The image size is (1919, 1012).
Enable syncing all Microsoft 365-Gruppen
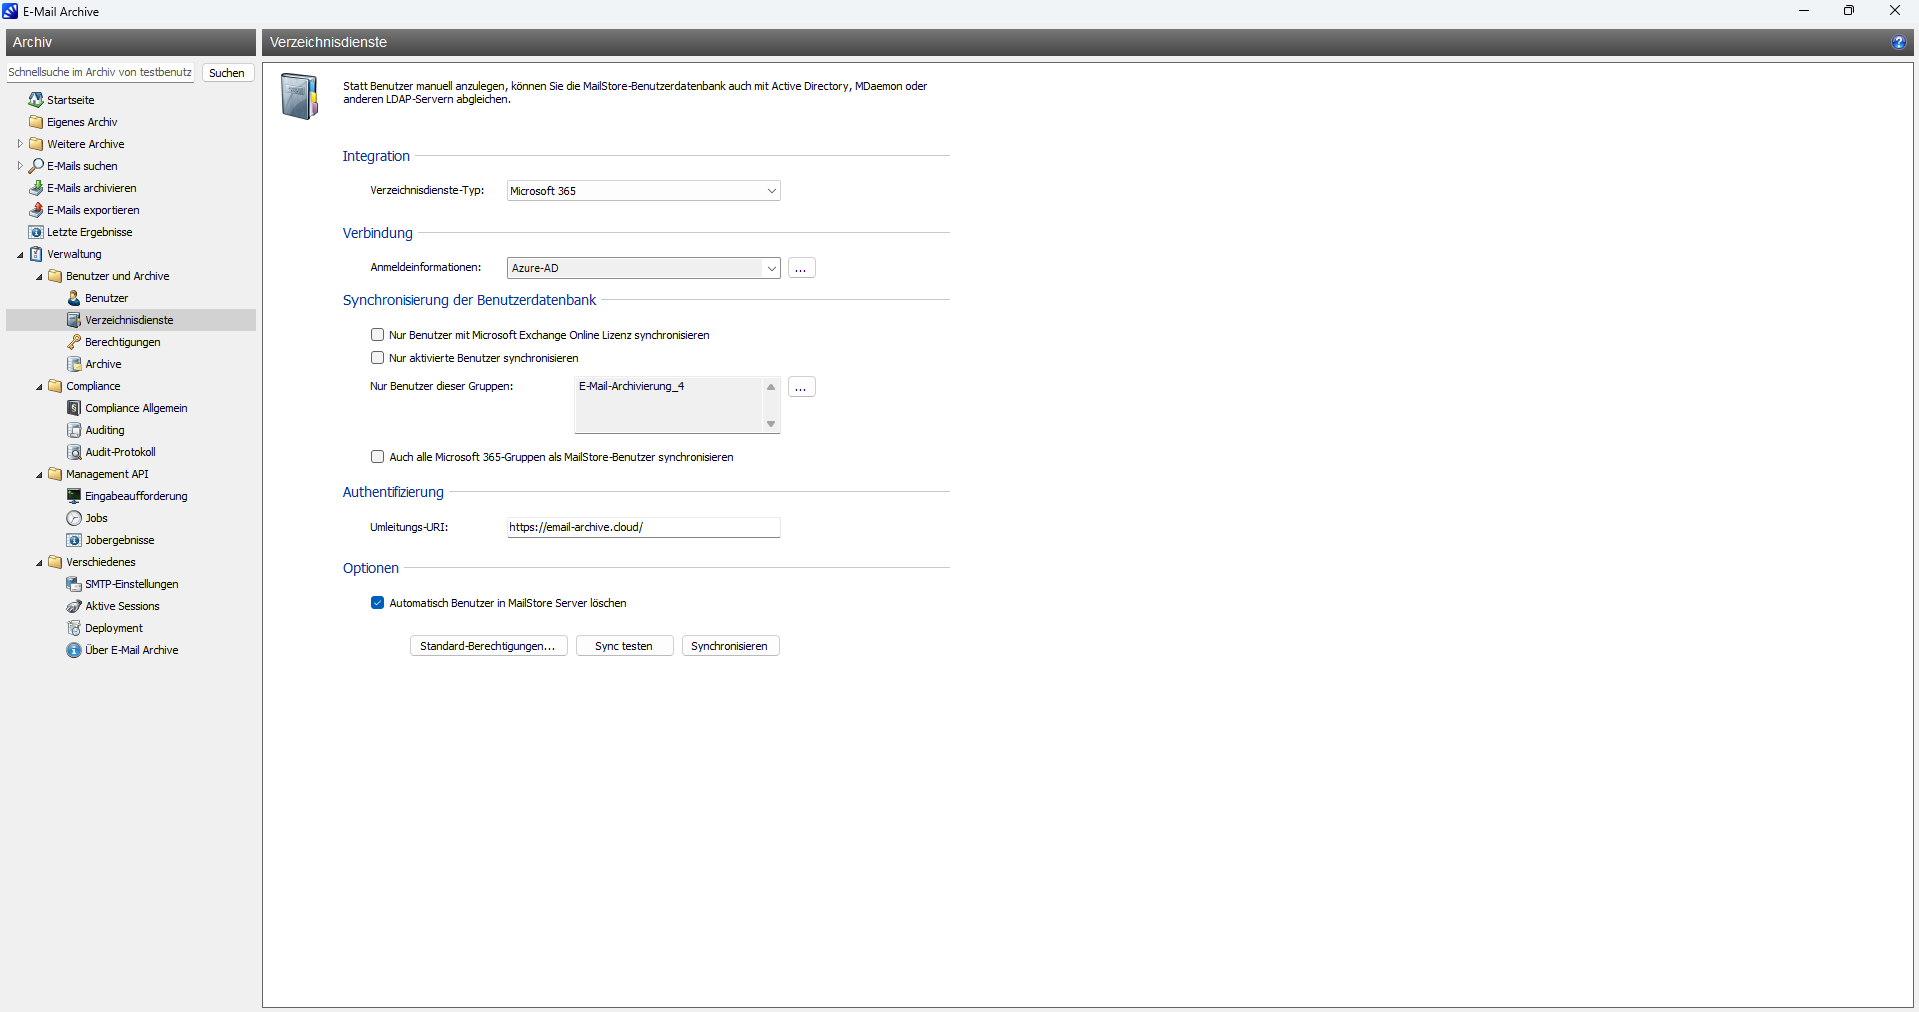coord(377,457)
